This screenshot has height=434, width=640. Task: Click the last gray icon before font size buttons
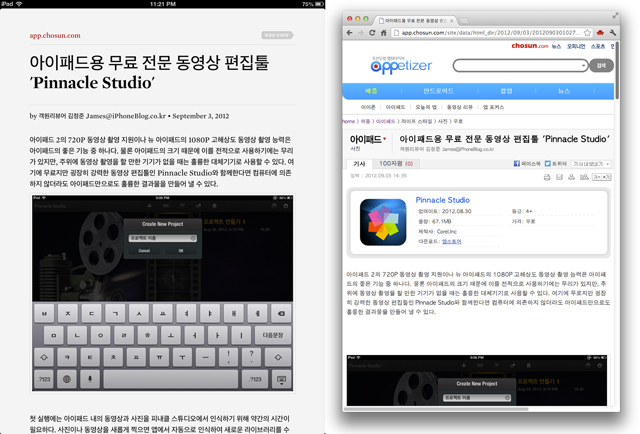click(584, 177)
